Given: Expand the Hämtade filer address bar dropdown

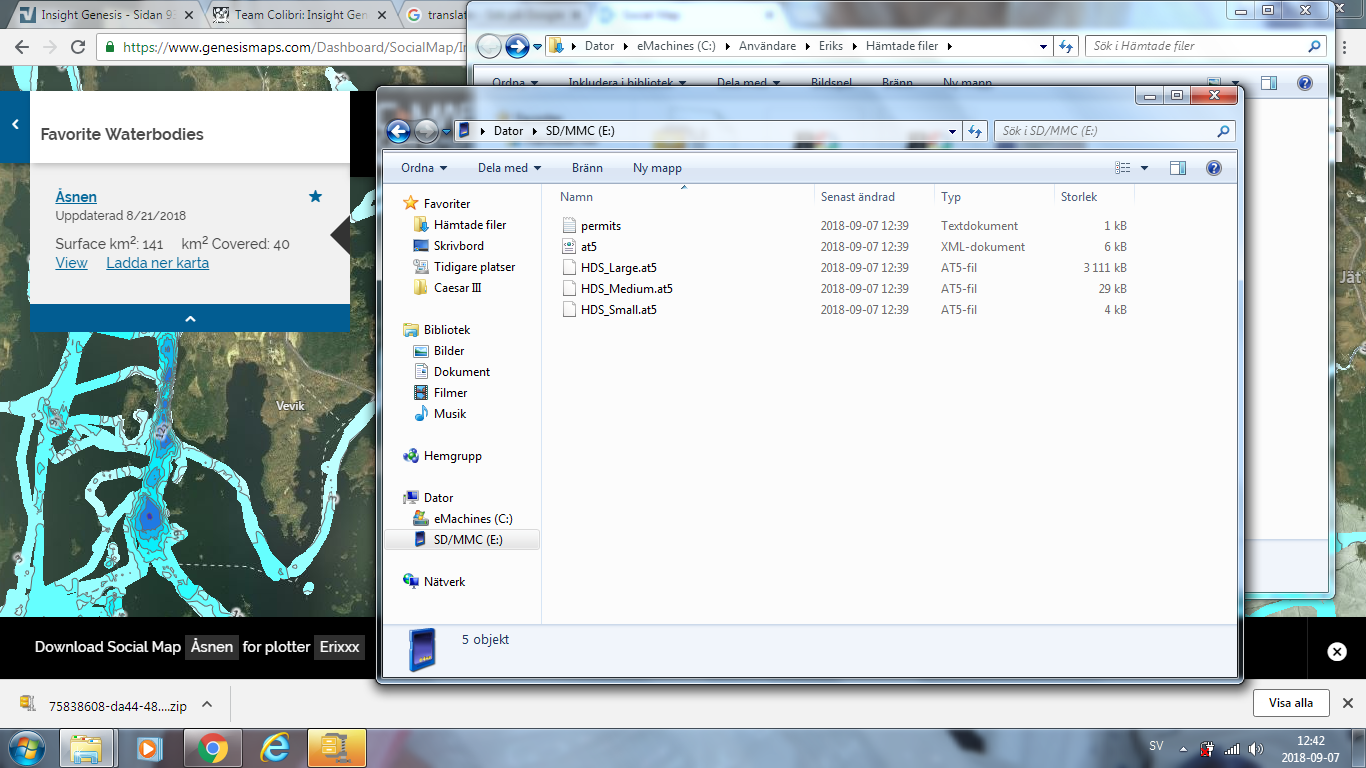Looking at the screenshot, I should [1043, 46].
